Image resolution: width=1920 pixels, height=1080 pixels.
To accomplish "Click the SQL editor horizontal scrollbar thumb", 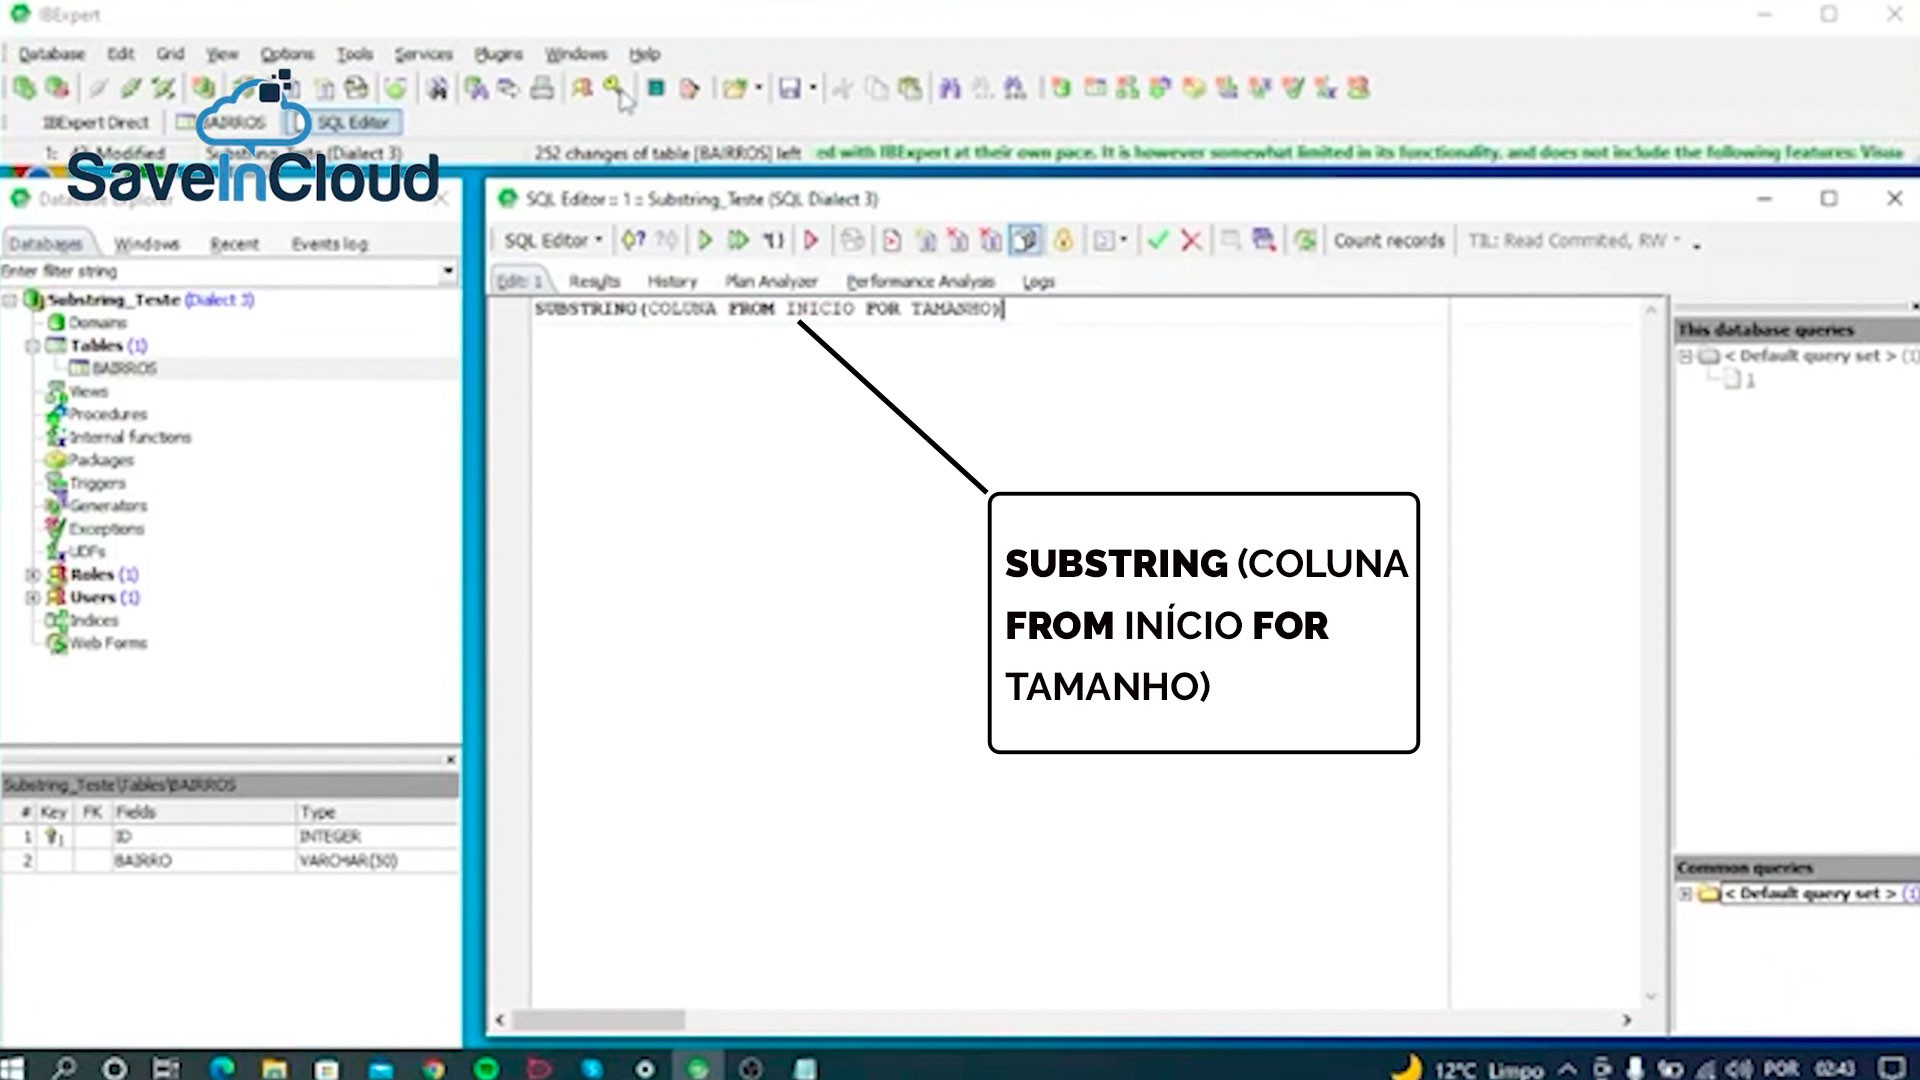I will click(600, 1020).
